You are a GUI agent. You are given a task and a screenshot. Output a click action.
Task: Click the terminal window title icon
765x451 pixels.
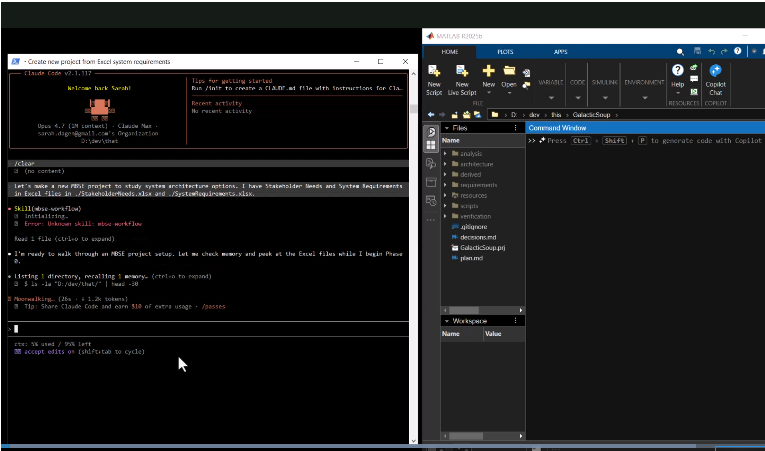[x=16, y=62]
